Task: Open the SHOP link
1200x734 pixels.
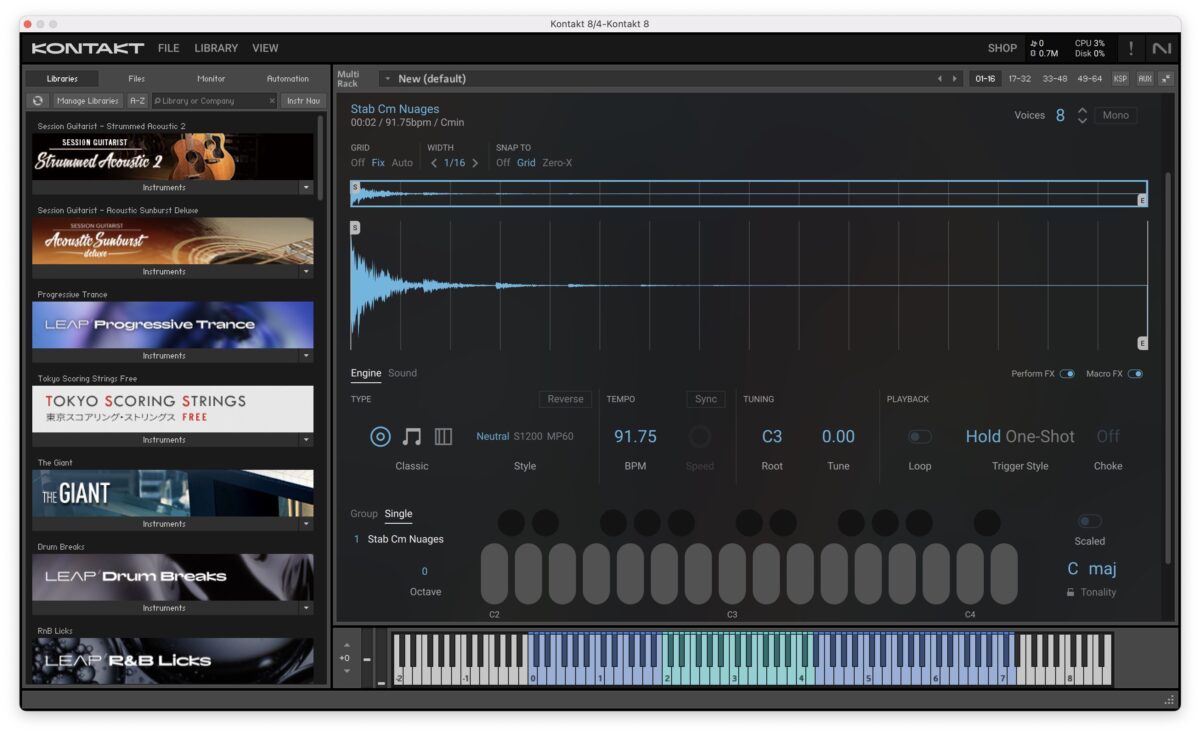Action: coord(1002,48)
